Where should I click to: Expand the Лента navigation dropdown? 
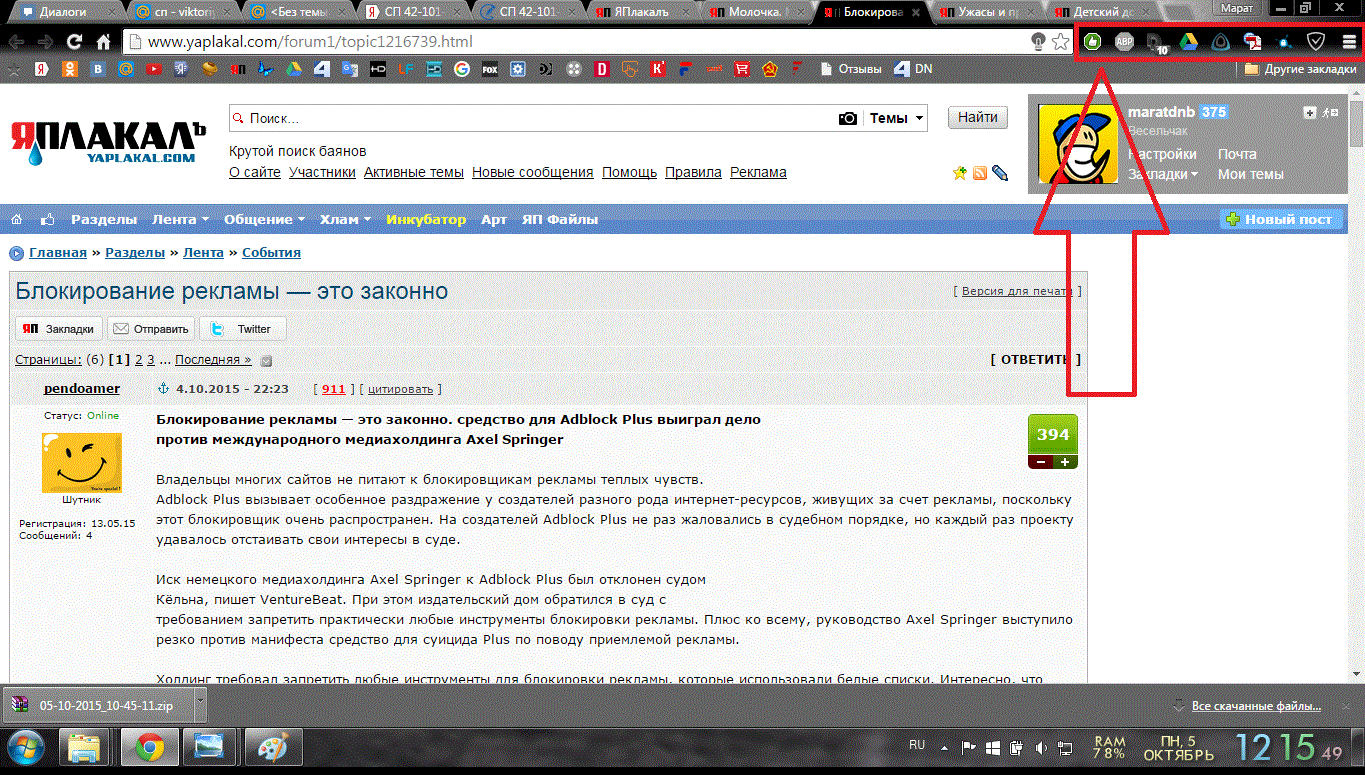click(x=180, y=219)
